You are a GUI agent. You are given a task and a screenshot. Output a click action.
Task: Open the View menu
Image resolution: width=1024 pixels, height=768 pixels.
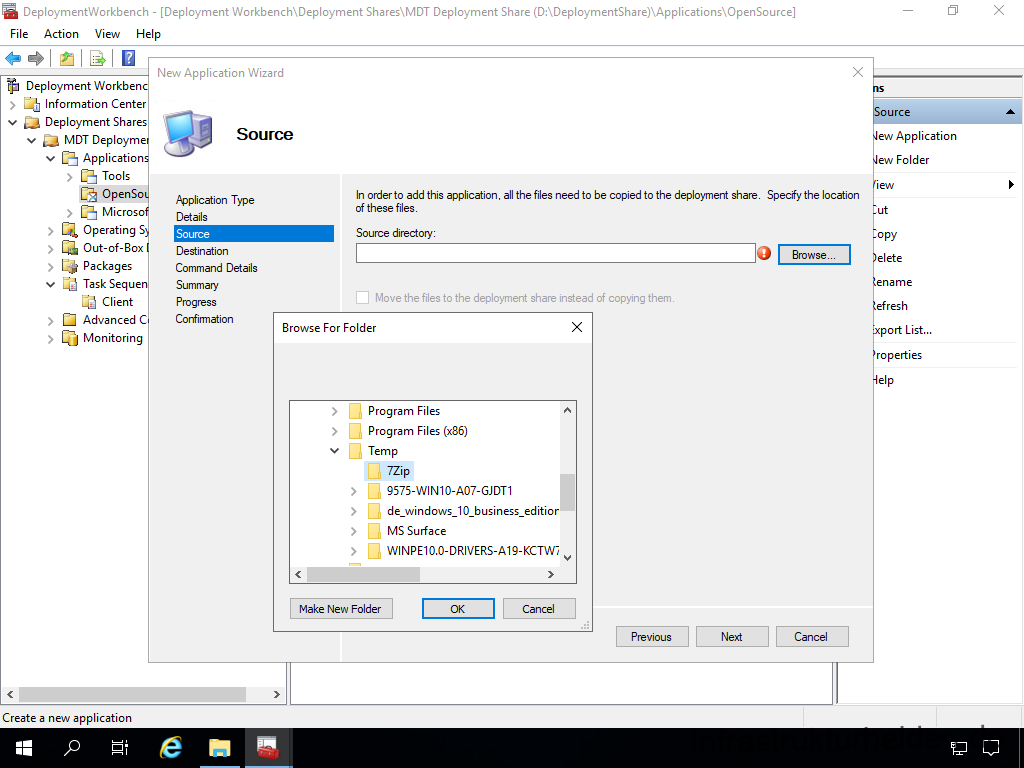(x=107, y=34)
